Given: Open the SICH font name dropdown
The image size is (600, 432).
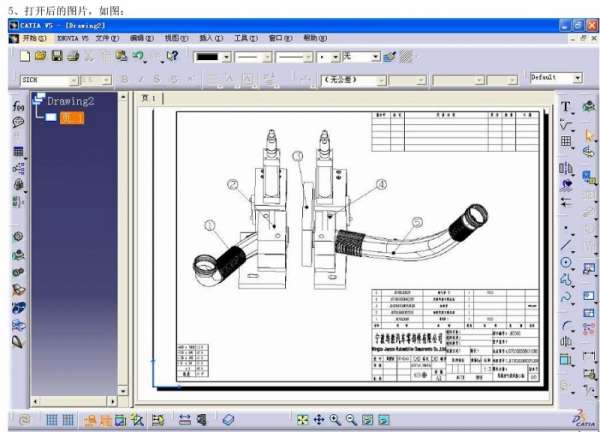Looking at the screenshot, I should [73, 80].
